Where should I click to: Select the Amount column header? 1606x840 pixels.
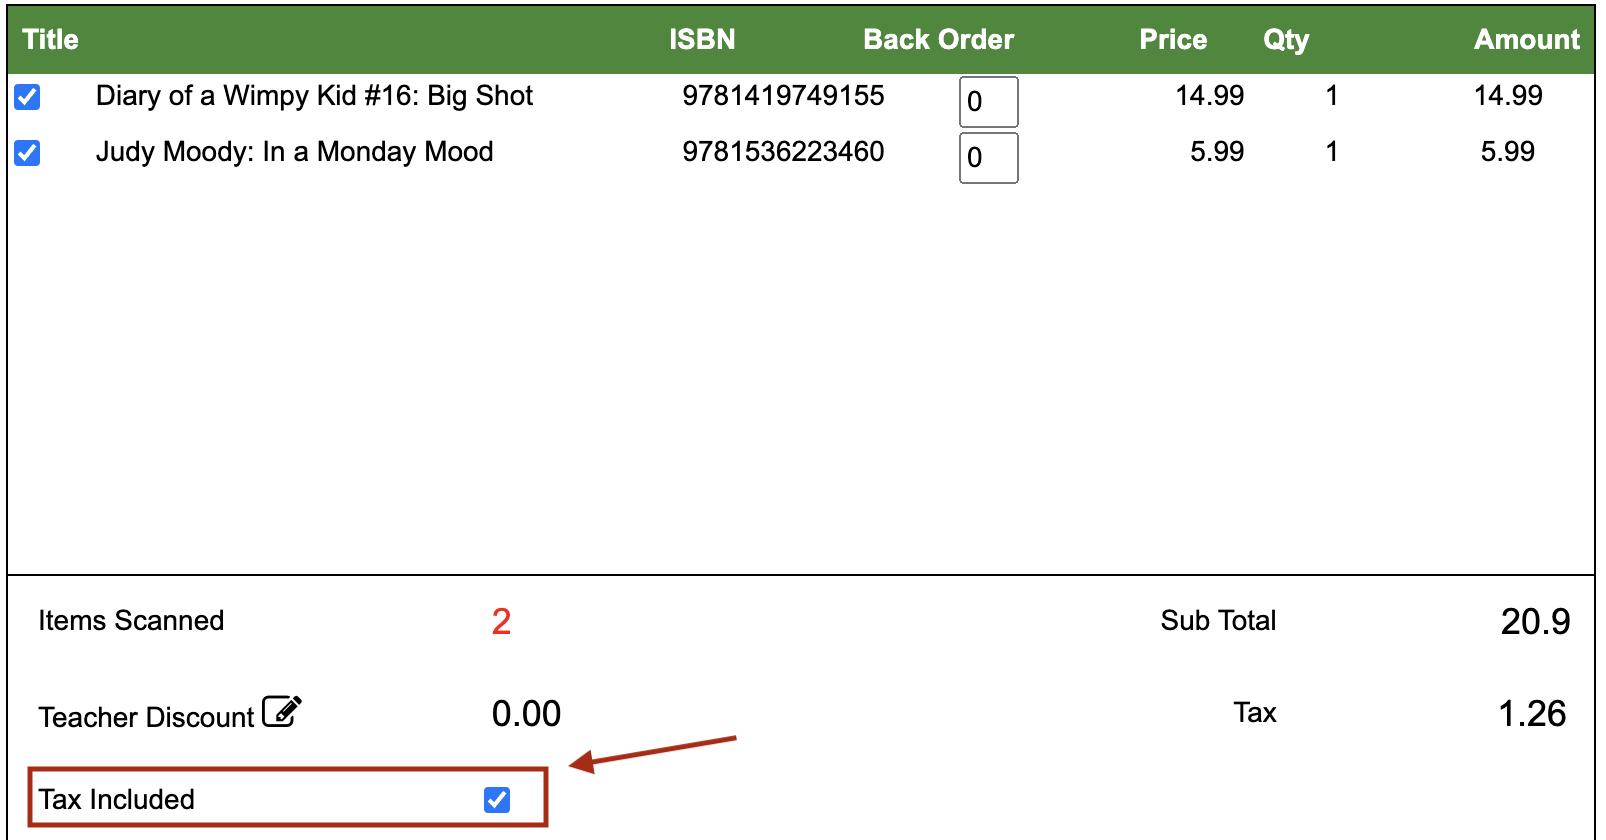[x=1527, y=40]
